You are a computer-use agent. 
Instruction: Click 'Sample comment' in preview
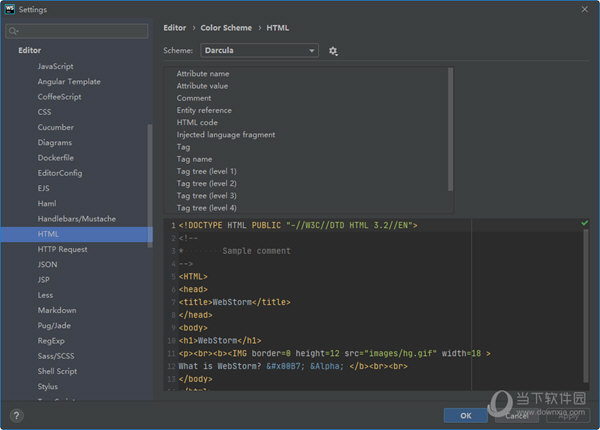(256, 251)
